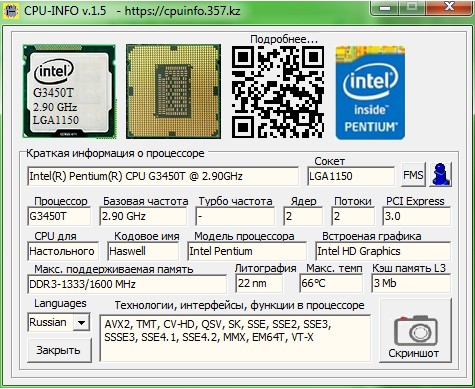
Task: Click the Скриншот label on the button
Action: (413, 353)
